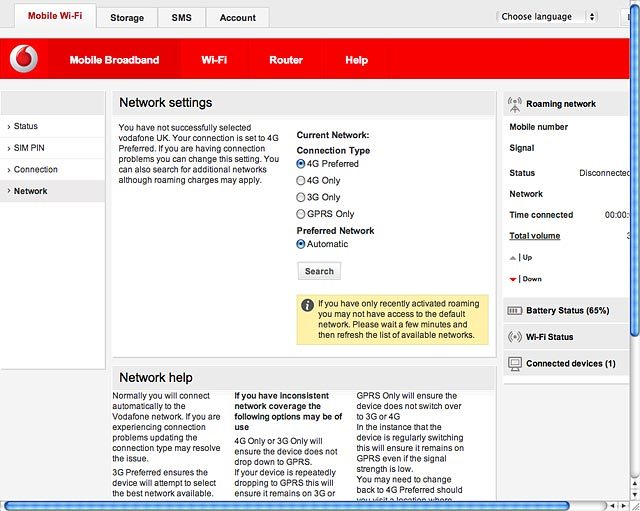This screenshot has width=640, height=511.
Task: Click the Network help heading
Action: pyautogui.click(x=156, y=378)
